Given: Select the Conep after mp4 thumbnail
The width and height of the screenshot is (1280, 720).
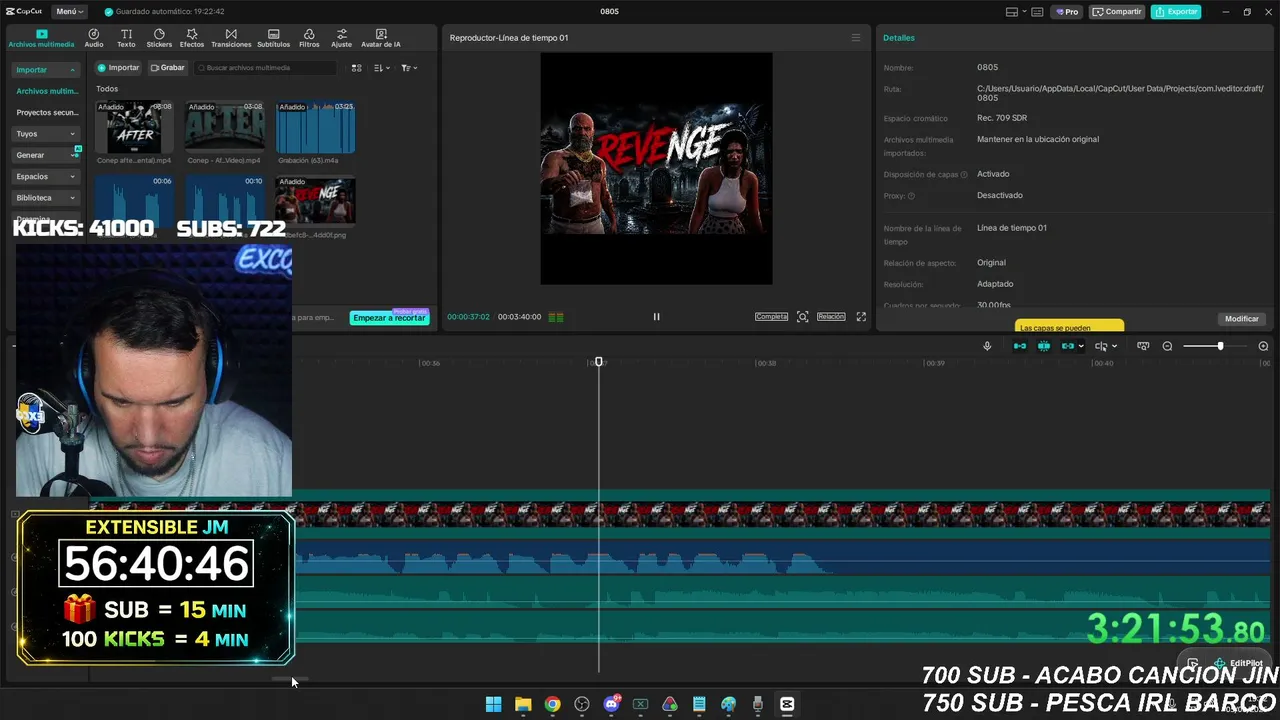Looking at the screenshot, I should (x=134, y=126).
